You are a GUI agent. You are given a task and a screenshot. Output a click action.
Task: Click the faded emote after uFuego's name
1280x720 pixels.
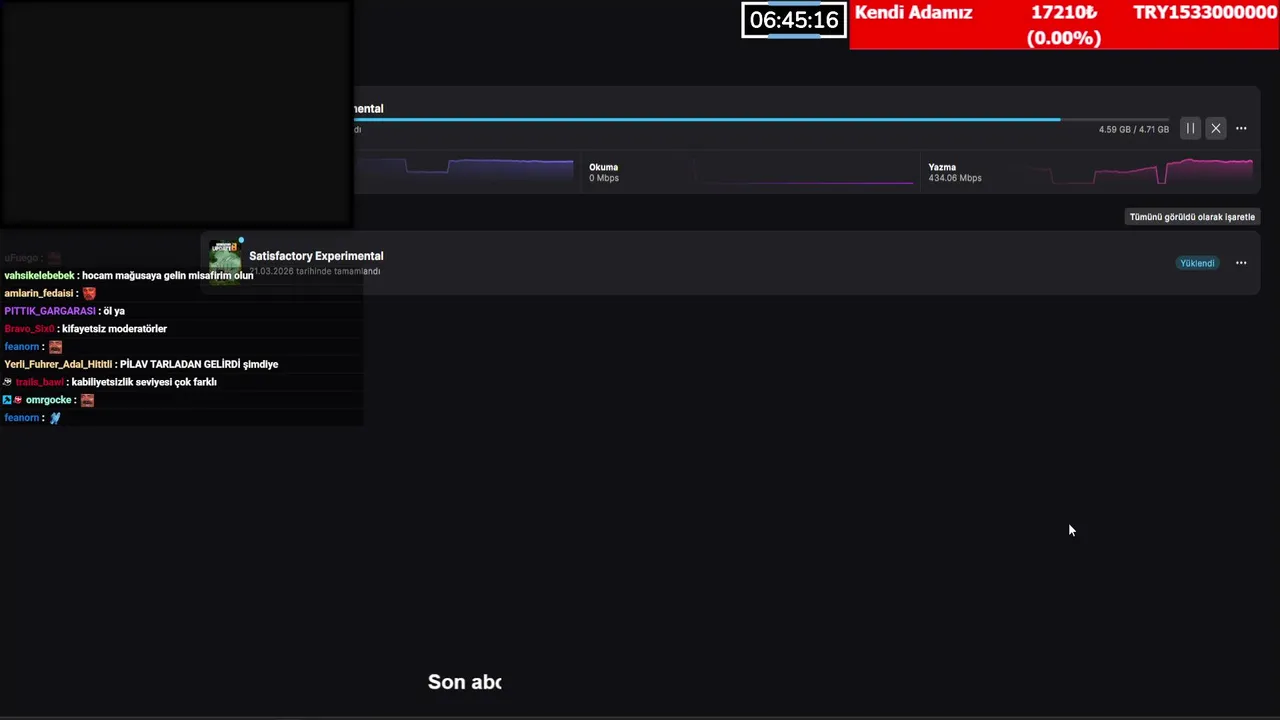pyautogui.click(x=54, y=258)
